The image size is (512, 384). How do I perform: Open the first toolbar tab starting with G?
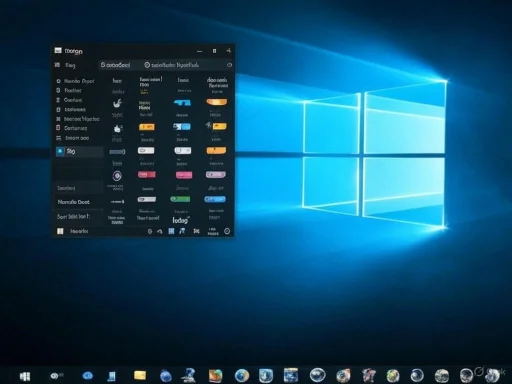115,65
